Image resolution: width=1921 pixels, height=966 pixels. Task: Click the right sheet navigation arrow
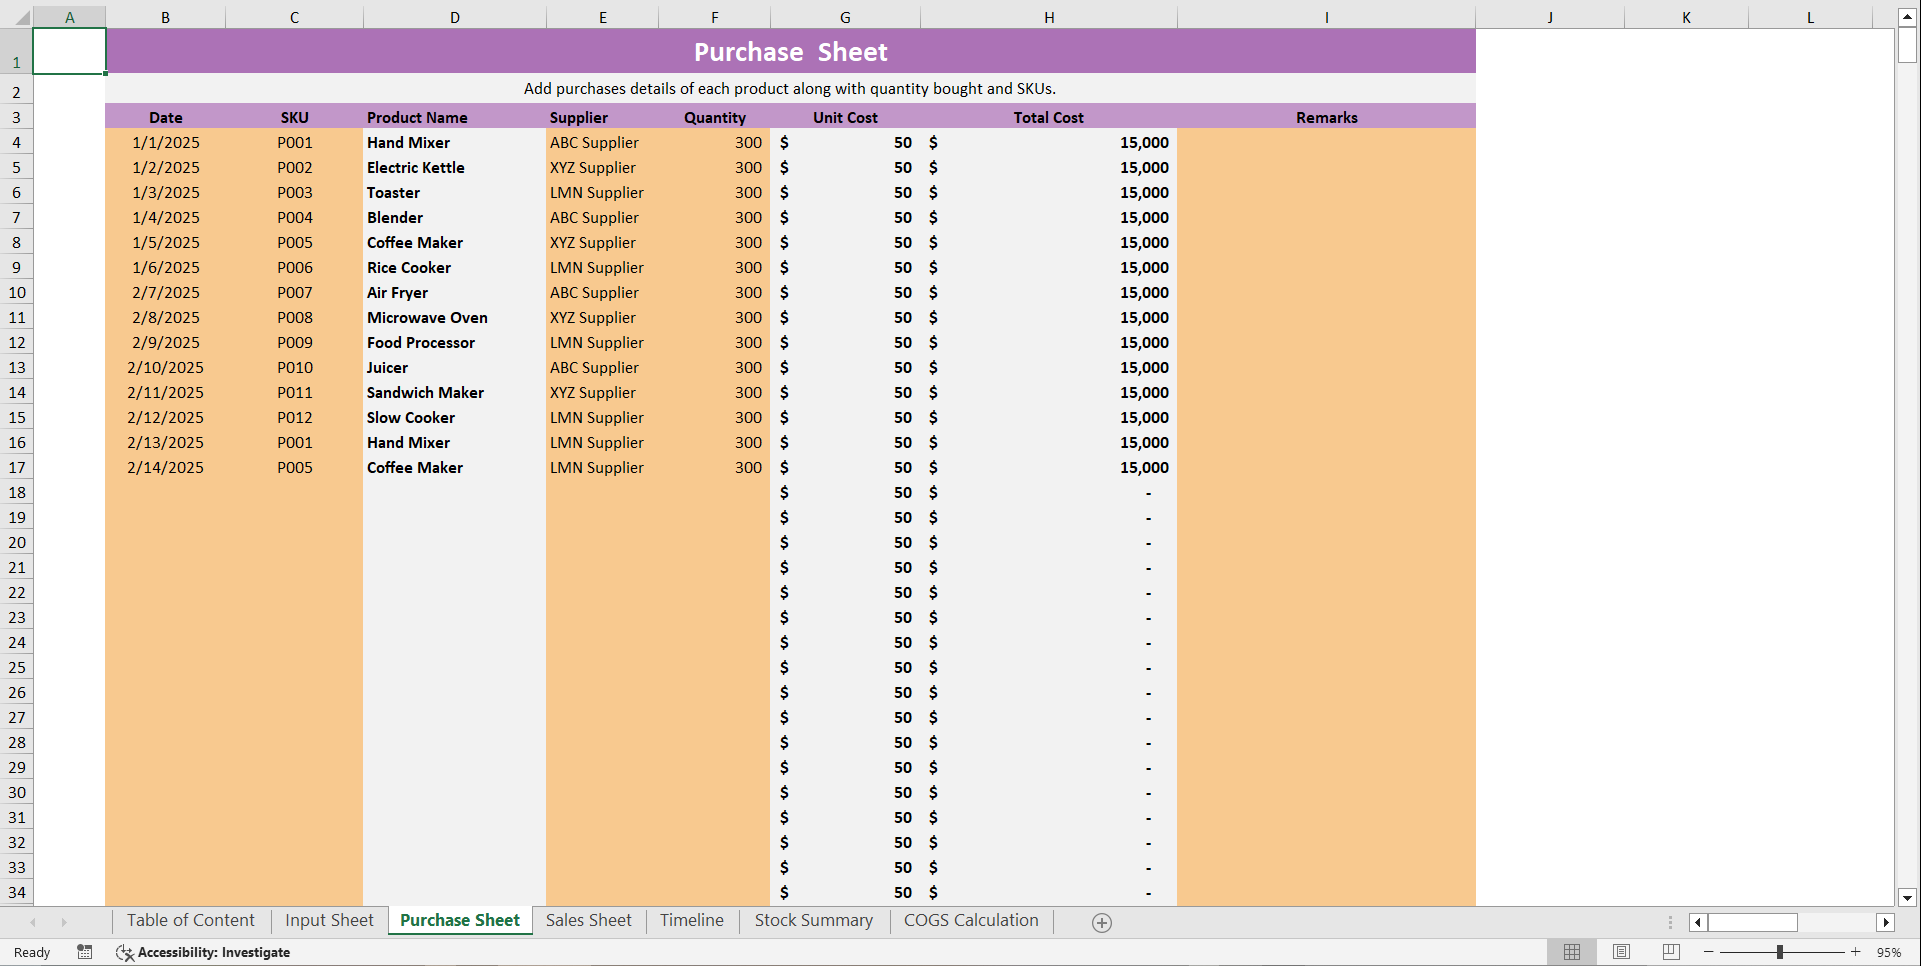65,921
